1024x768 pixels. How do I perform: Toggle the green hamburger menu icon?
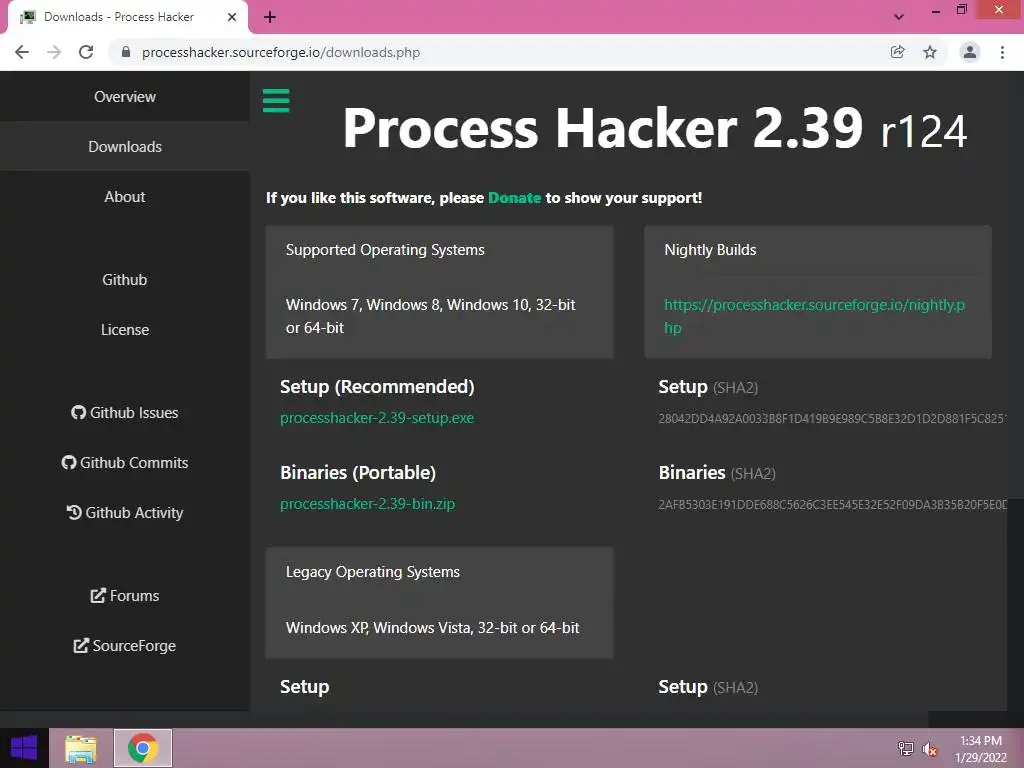click(x=276, y=101)
